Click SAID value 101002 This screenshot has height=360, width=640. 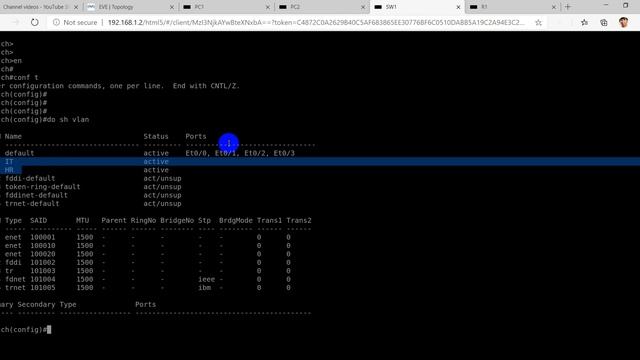pyautogui.click(x=43, y=262)
